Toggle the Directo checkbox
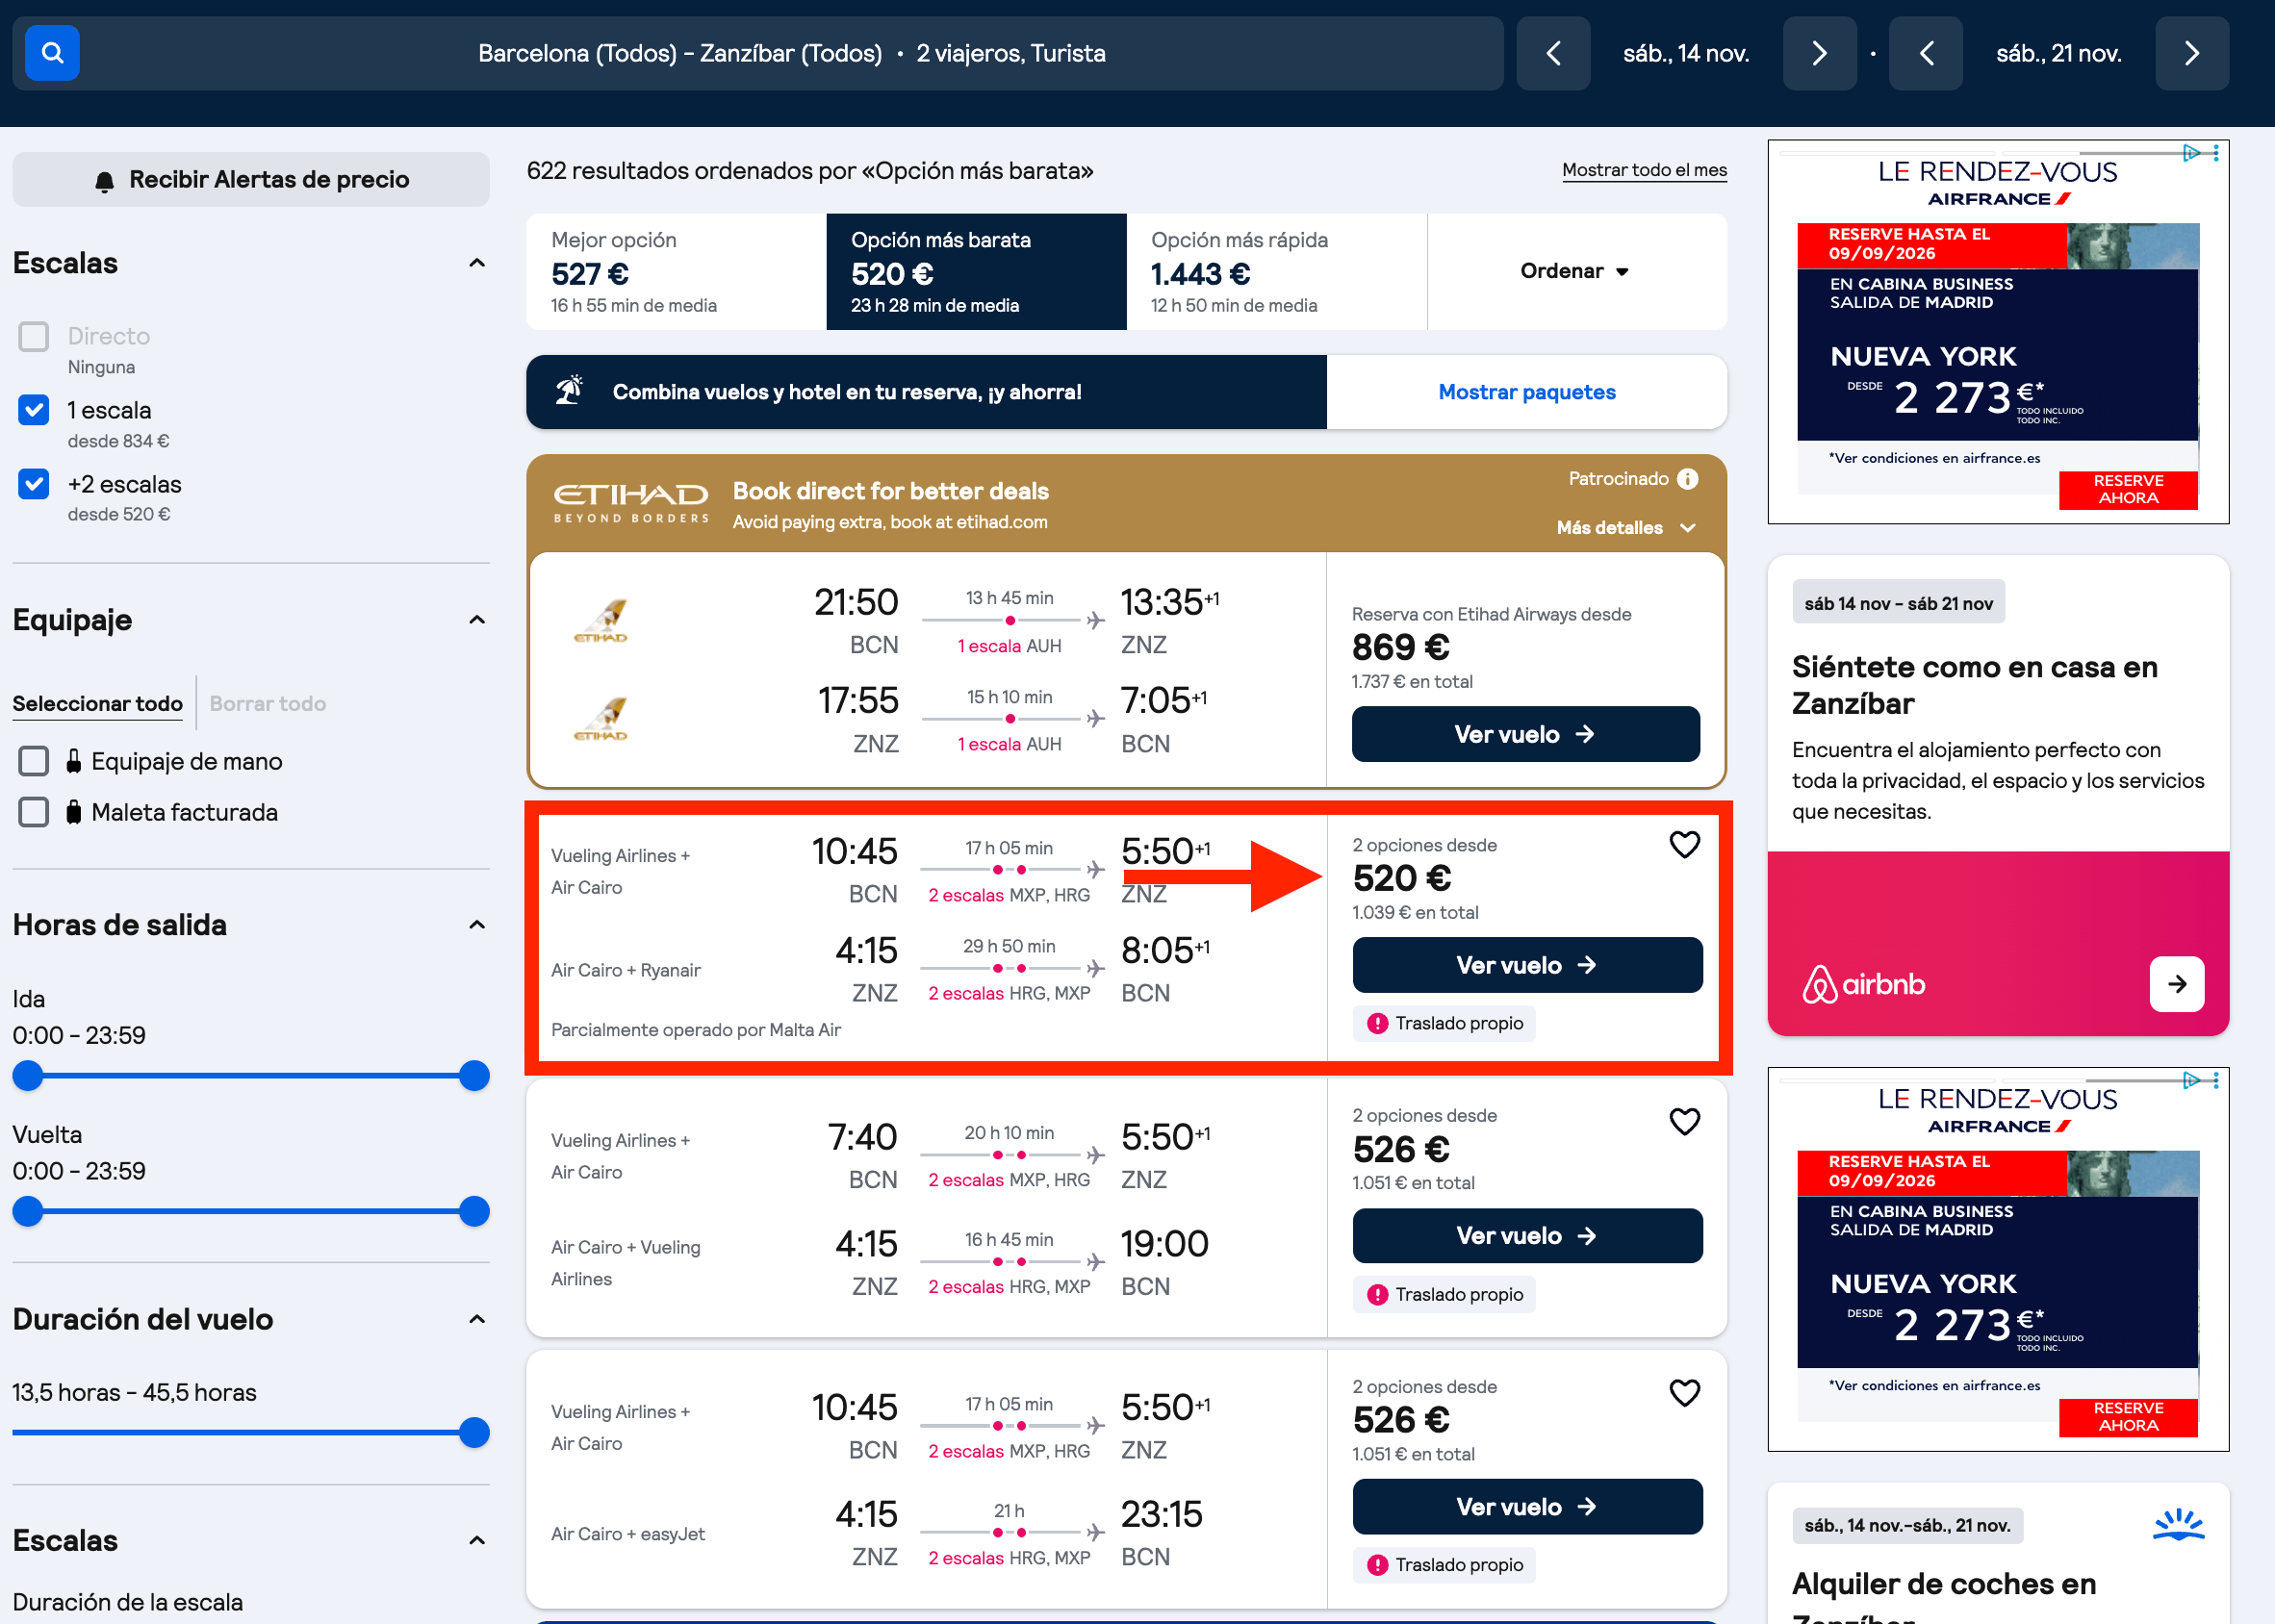The image size is (2275, 1624). click(x=34, y=337)
